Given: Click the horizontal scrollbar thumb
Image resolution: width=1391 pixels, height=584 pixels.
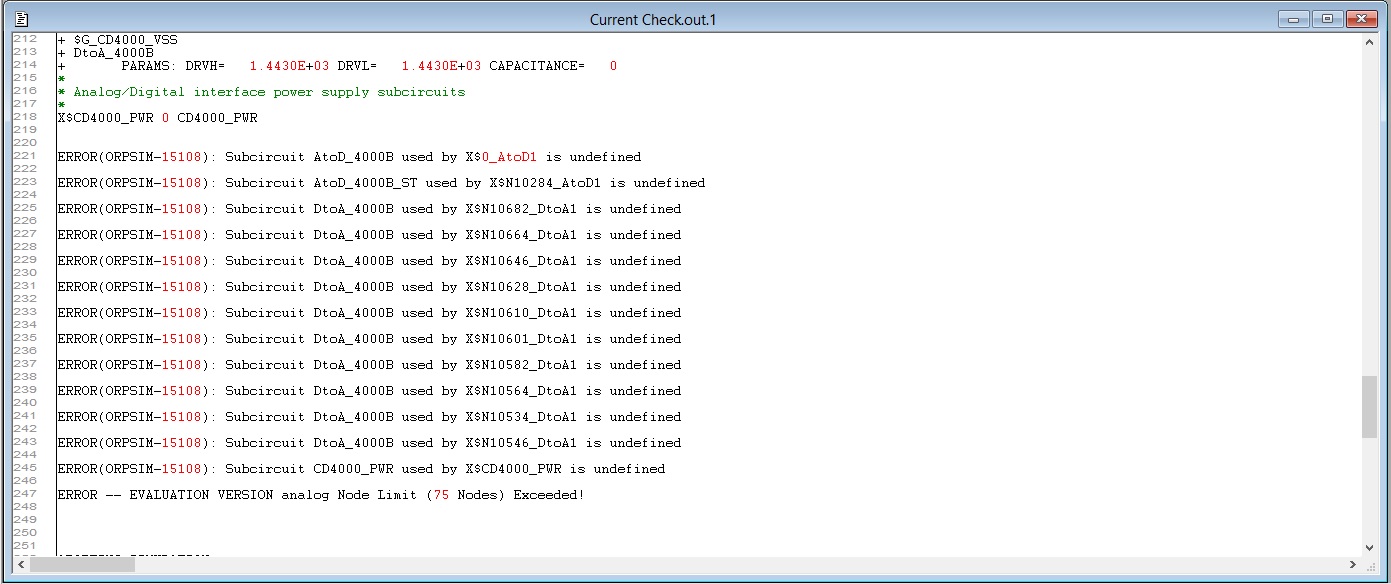Looking at the screenshot, I should click(82, 565).
